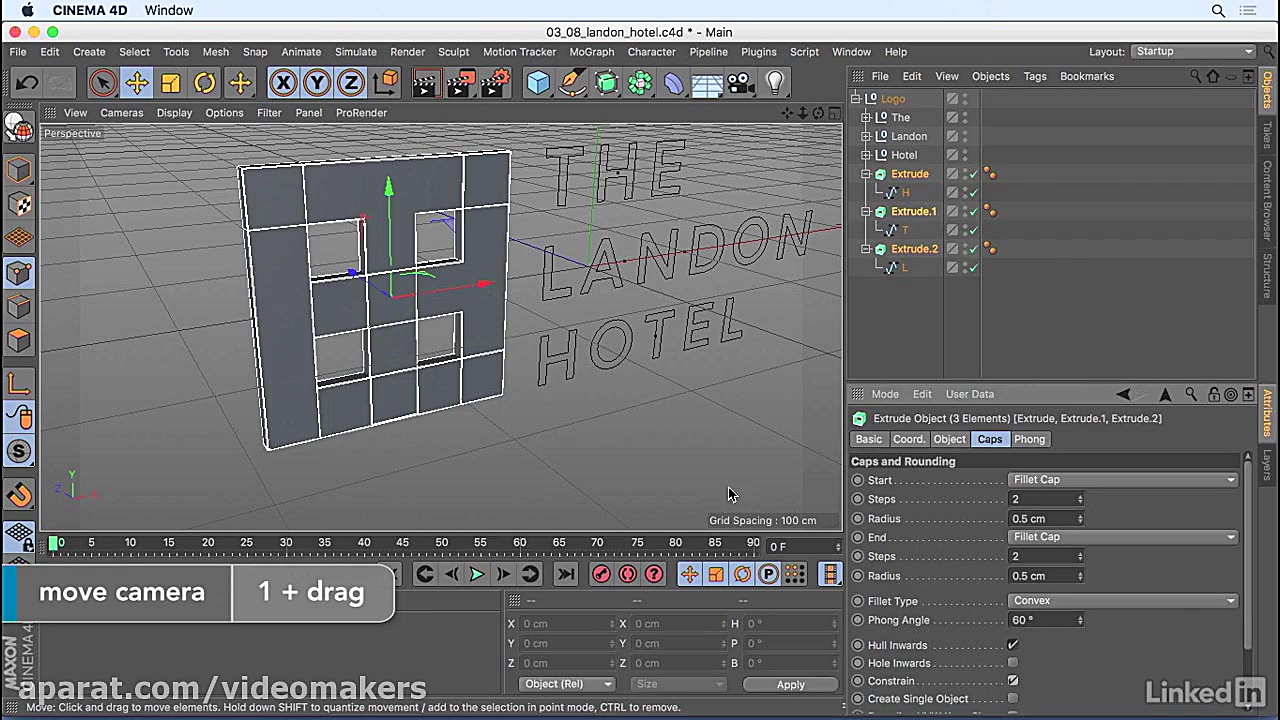Expand the Landon object in tree
Image resolution: width=1280 pixels, height=720 pixels.
coord(866,136)
